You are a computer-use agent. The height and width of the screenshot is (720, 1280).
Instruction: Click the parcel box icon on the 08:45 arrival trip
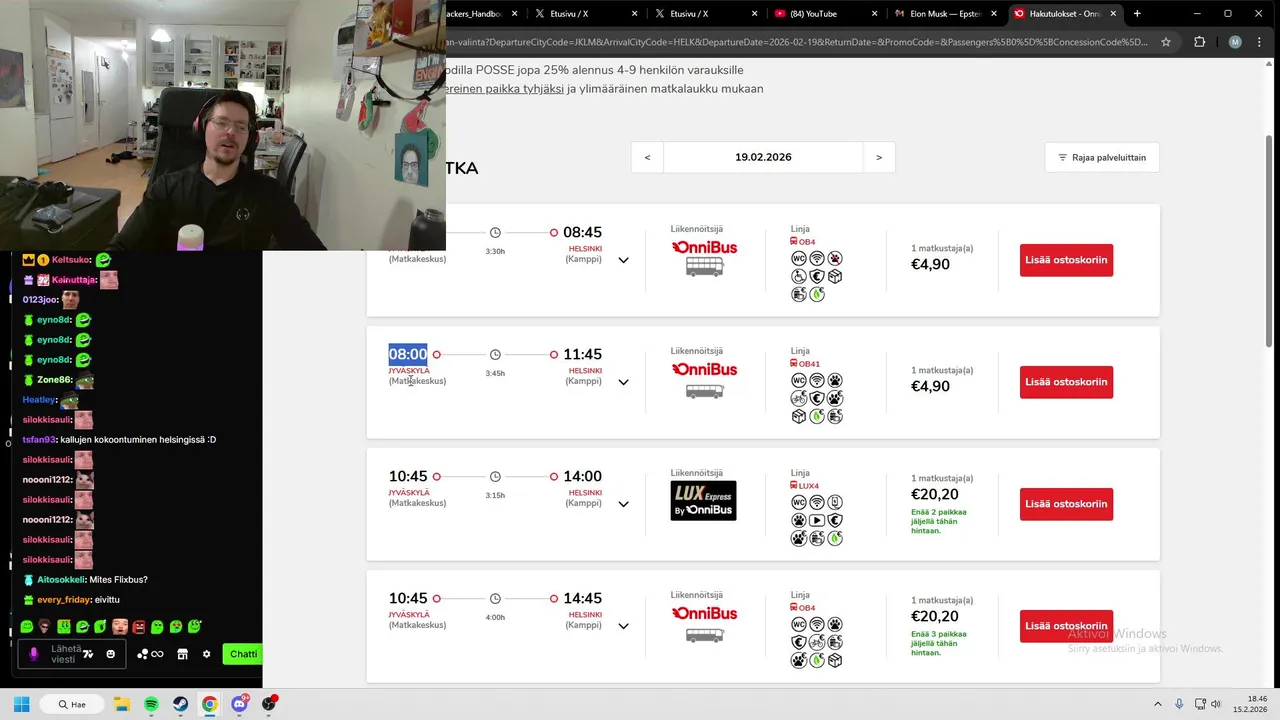point(835,277)
